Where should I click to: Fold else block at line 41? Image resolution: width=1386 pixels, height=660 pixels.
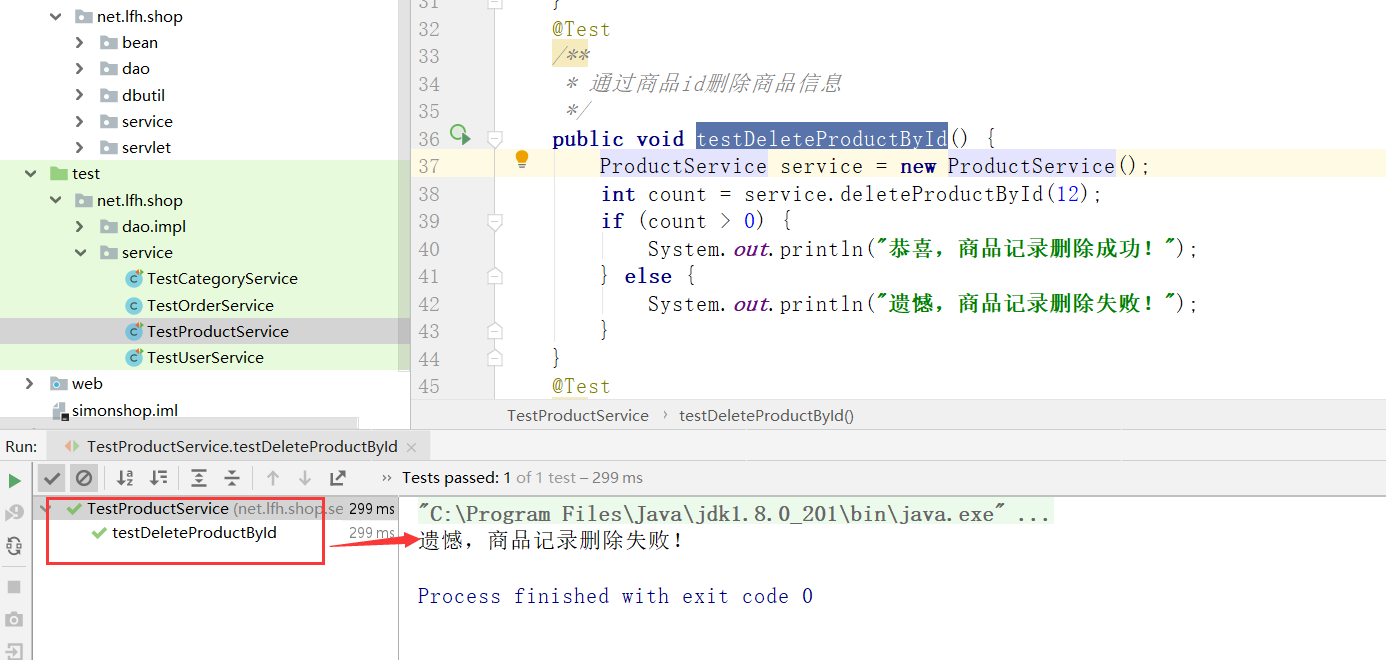pyautogui.click(x=494, y=276)
